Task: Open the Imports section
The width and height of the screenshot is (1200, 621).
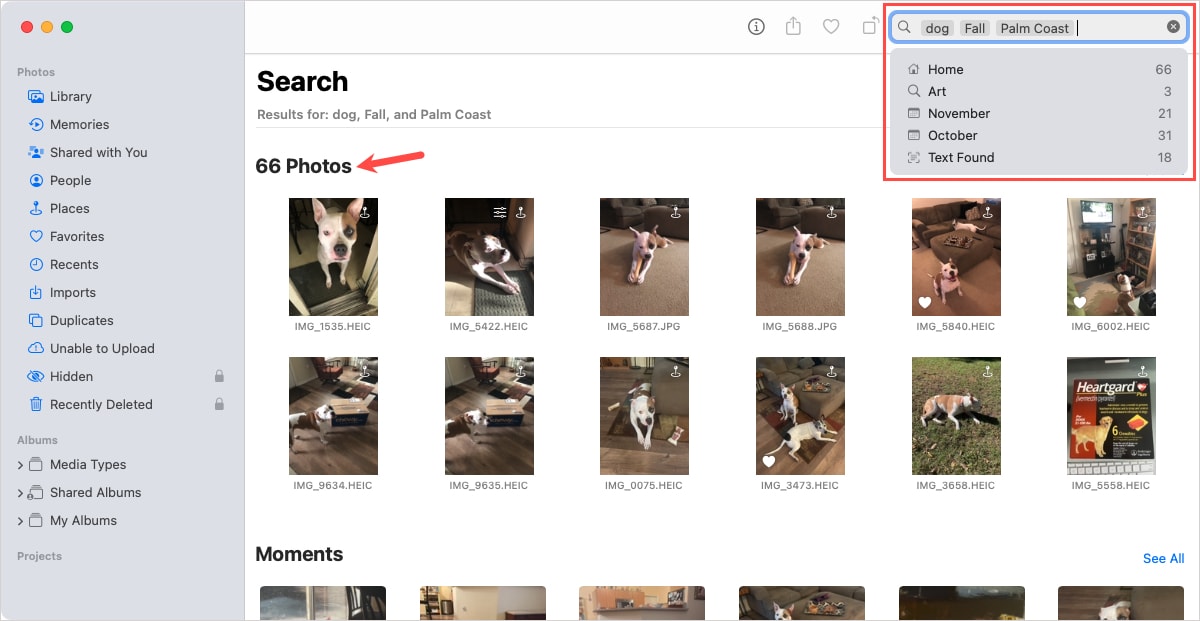Action: click(x=70, y=292)
